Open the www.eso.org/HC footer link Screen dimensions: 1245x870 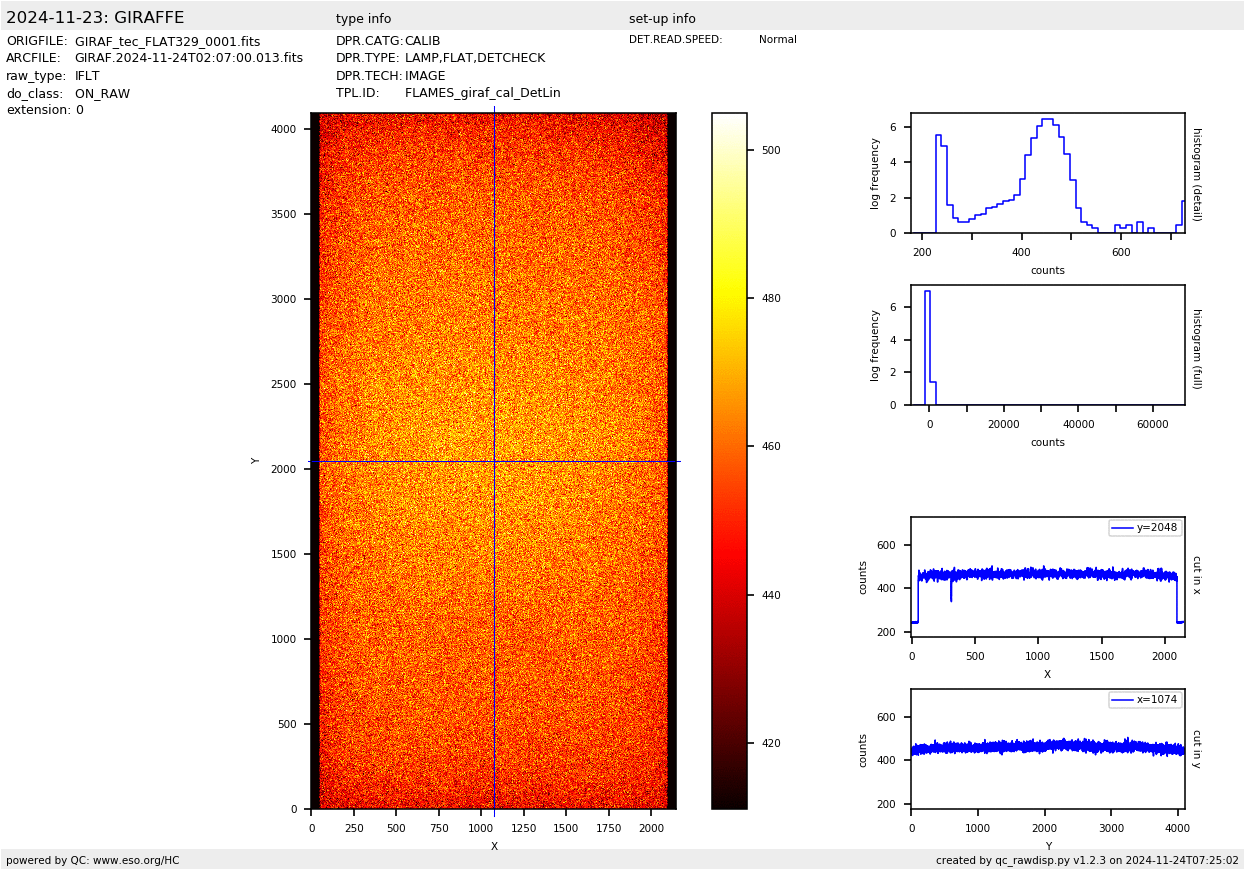(128, 860)
